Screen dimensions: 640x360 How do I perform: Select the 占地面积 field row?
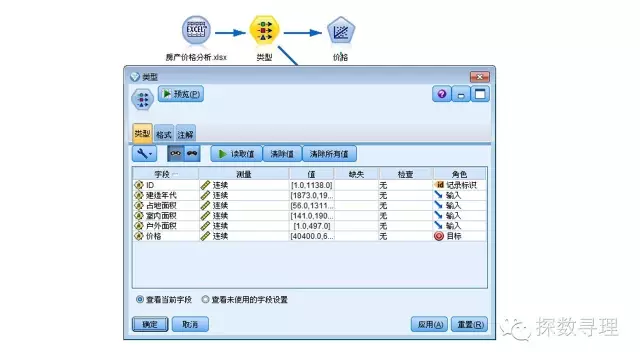coord(309,205)
